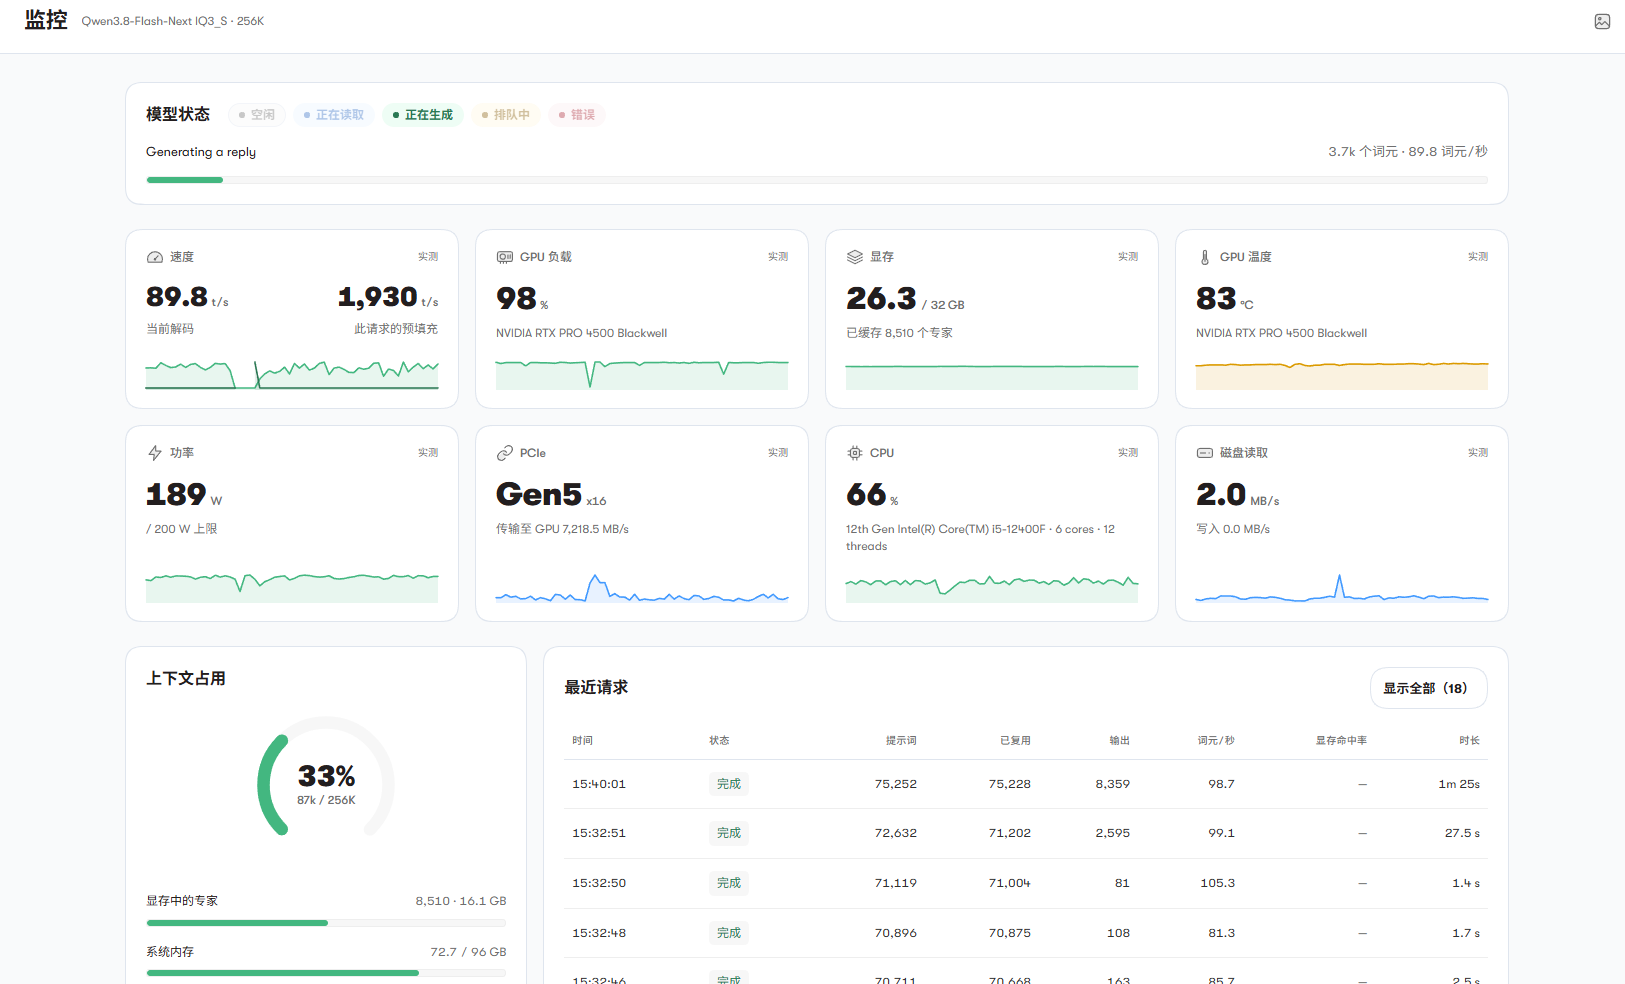1625x984 pixels.
Task: Click the 实测 label on the PCIe card
Action: [778, 453]
